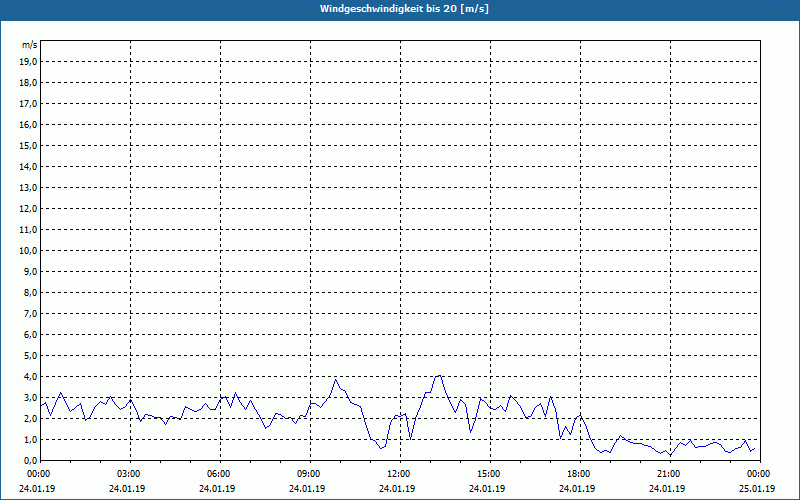800x500 pixels.
Task: Select the '06:00' time label
Action: click(217, 474)
